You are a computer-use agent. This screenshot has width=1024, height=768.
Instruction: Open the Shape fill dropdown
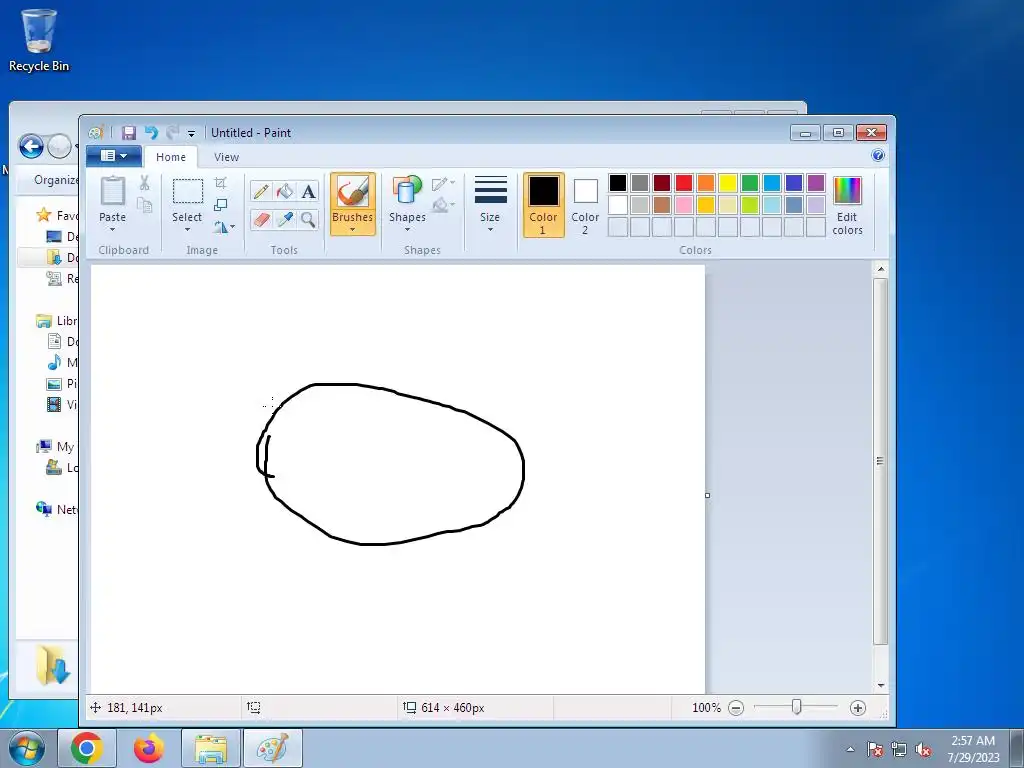[x=443, y=205]
